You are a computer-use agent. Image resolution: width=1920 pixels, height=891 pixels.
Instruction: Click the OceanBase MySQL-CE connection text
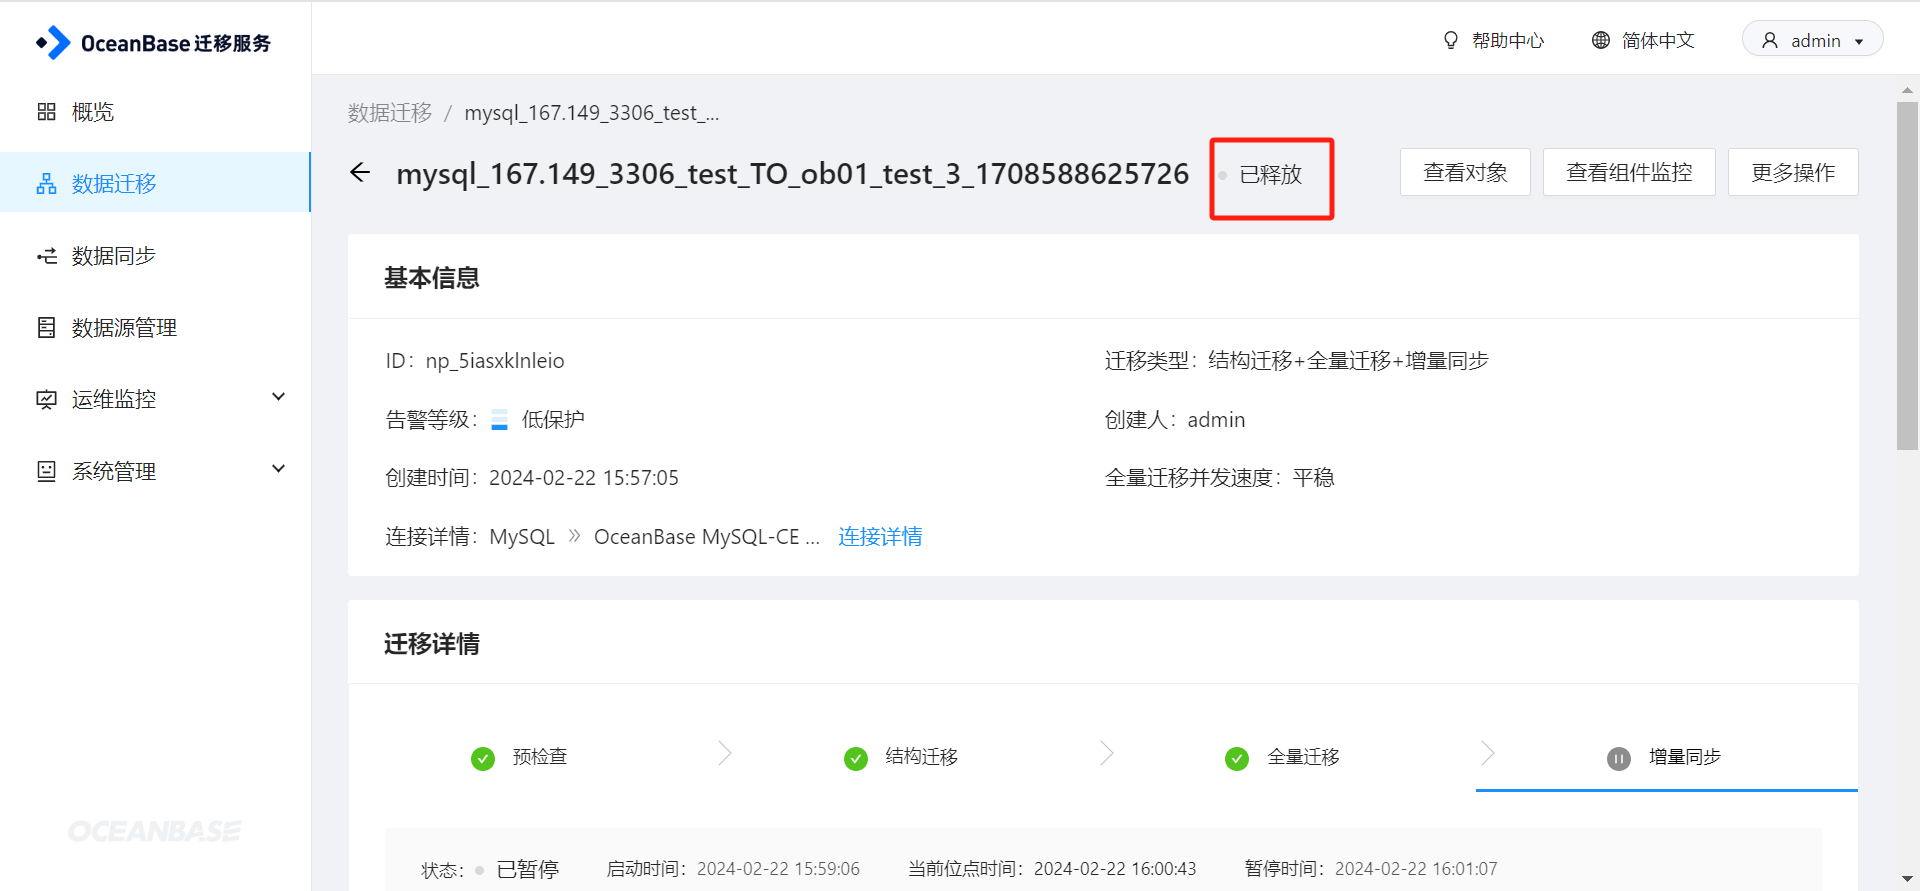coord(706,537)
